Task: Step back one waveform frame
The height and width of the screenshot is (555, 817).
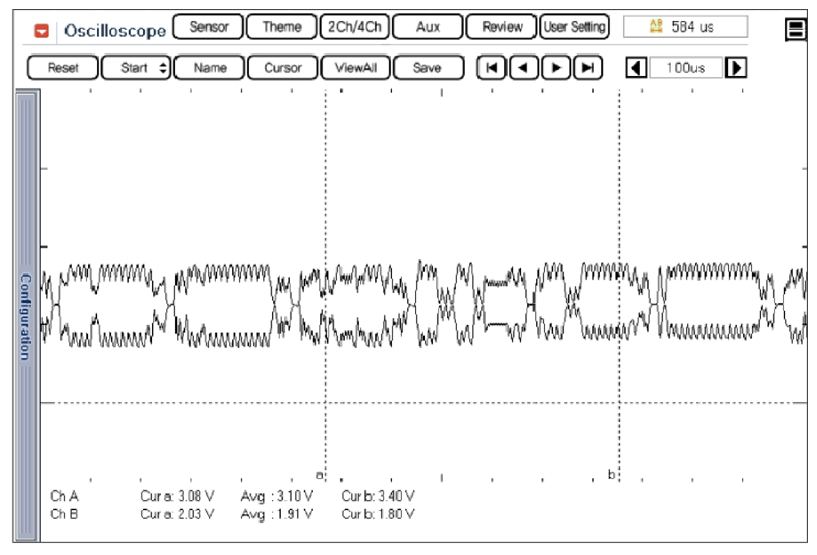Action: pyautogui.click(x=523, y=68)
